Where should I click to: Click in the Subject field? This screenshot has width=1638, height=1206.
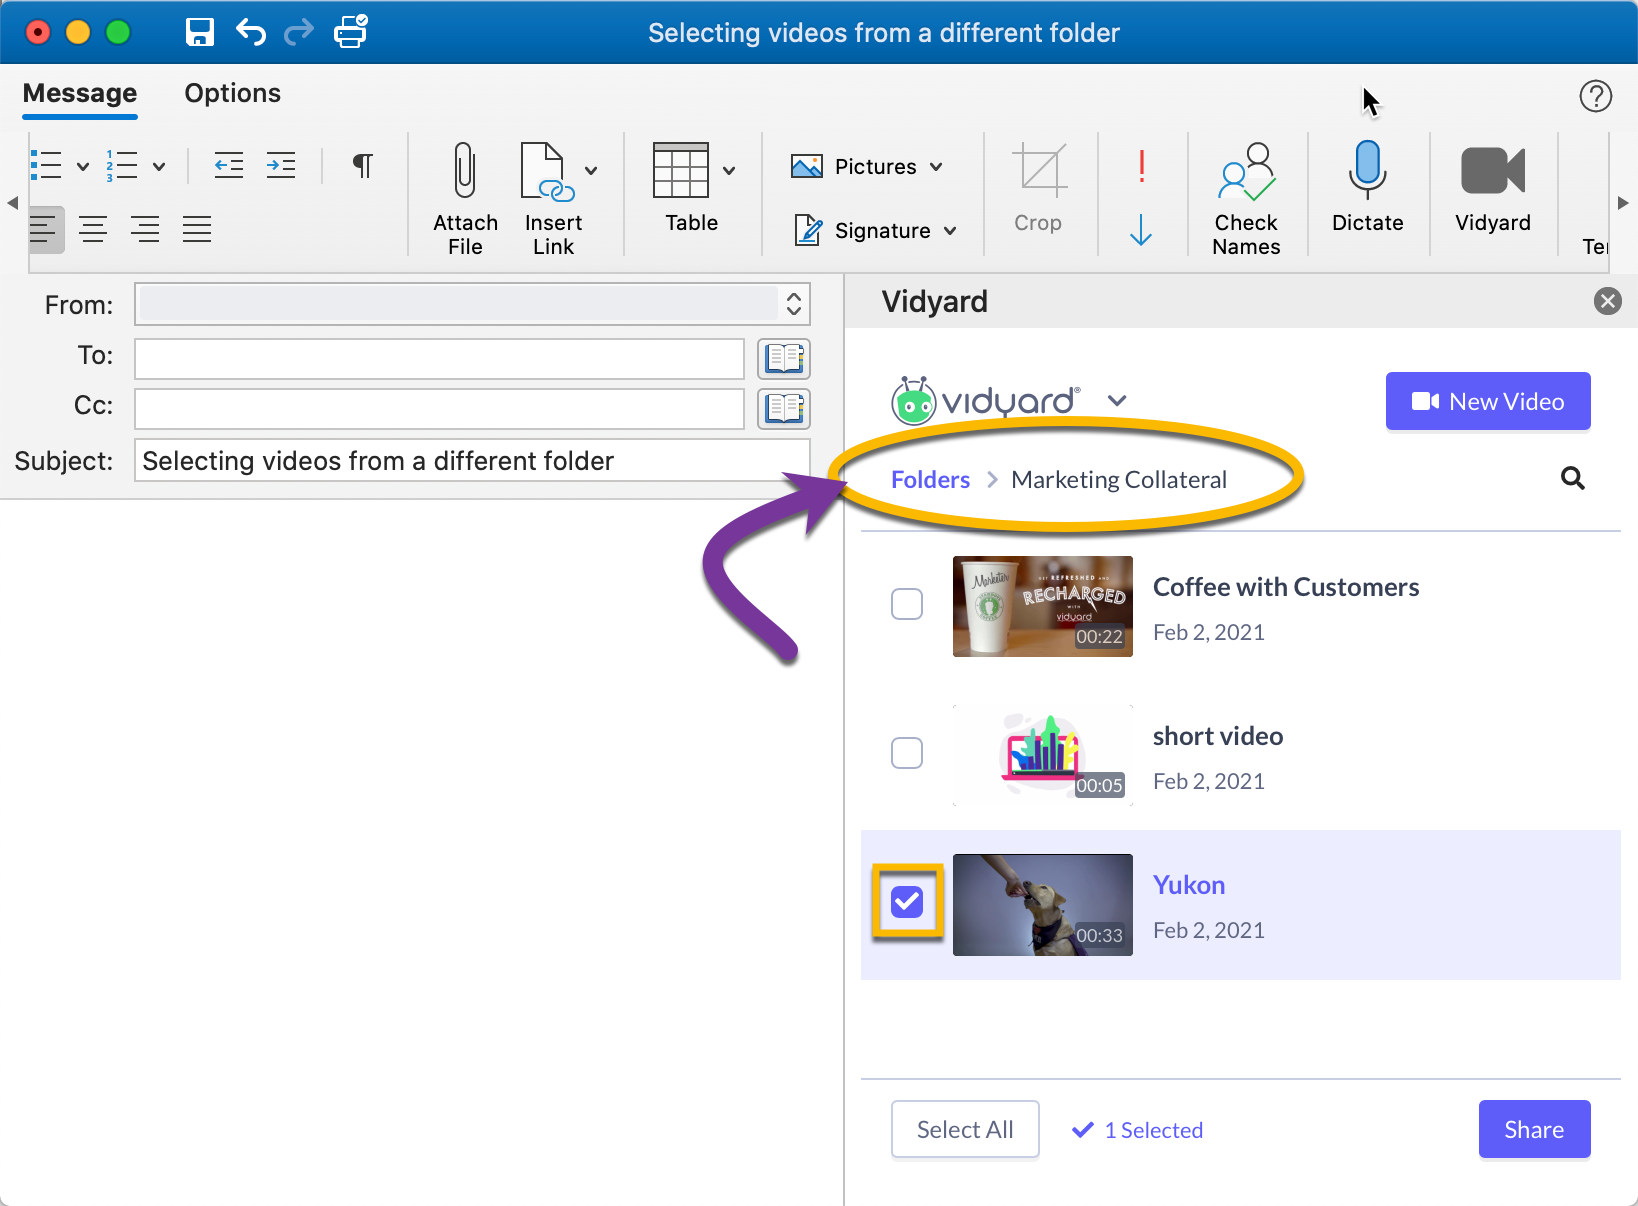pyautogui.click(x=472, y=460)
